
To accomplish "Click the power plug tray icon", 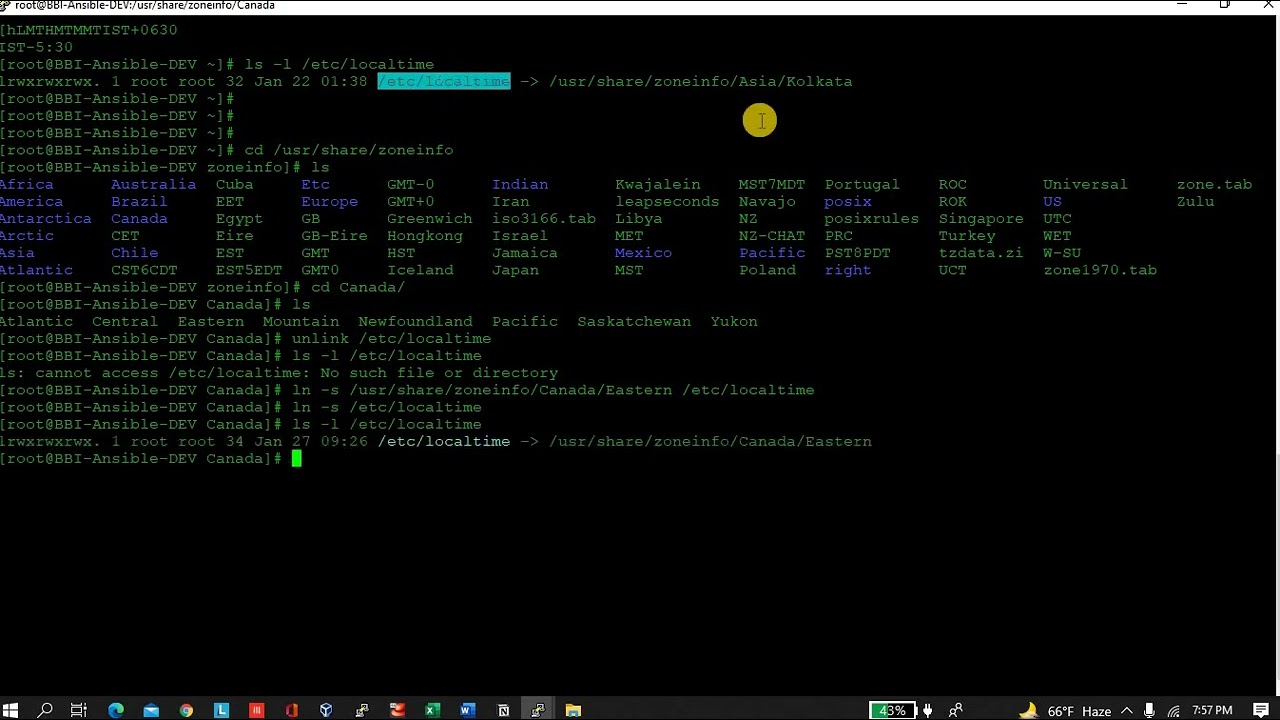I will coord(928,710).
